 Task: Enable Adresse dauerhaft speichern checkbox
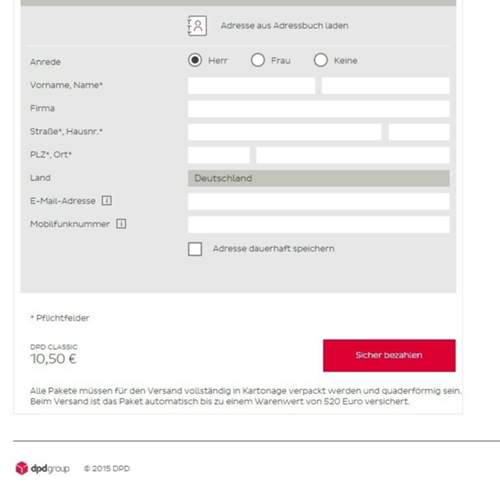(195, 249)
